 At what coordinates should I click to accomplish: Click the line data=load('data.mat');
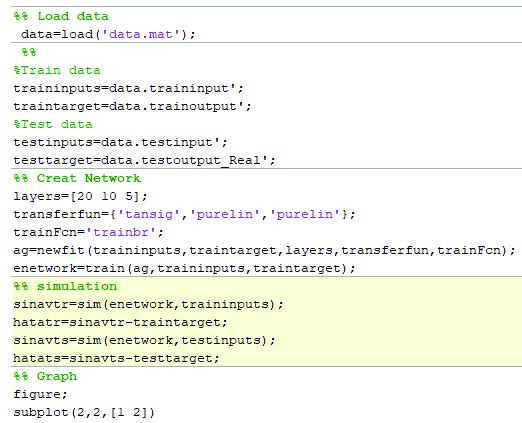tap(108, 34)
